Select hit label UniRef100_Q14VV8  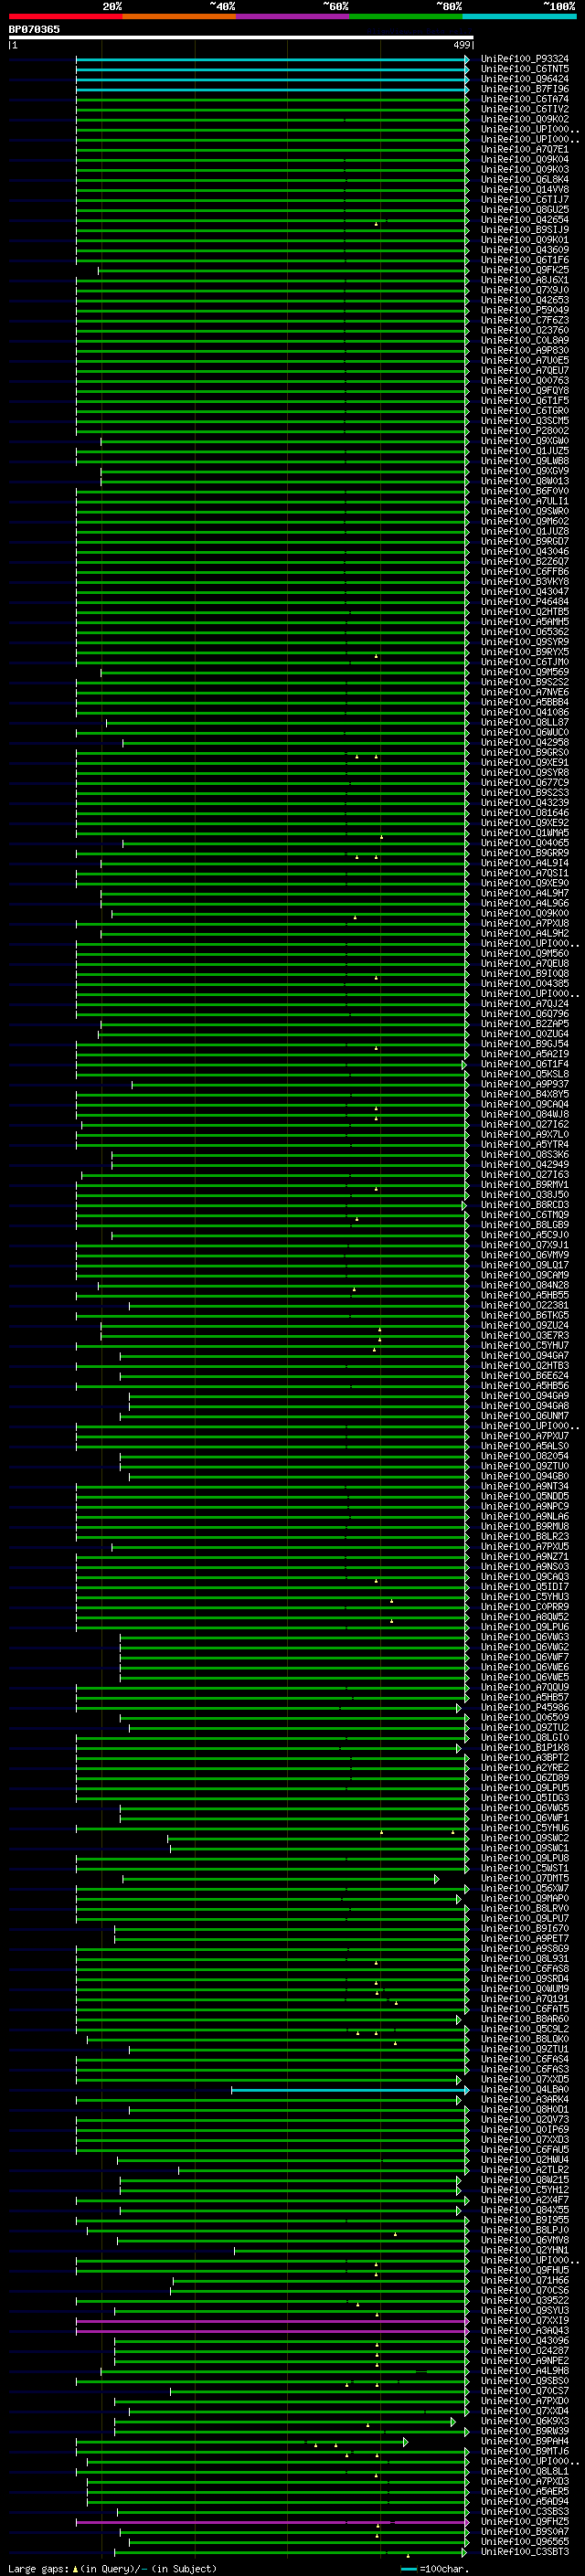525,190
